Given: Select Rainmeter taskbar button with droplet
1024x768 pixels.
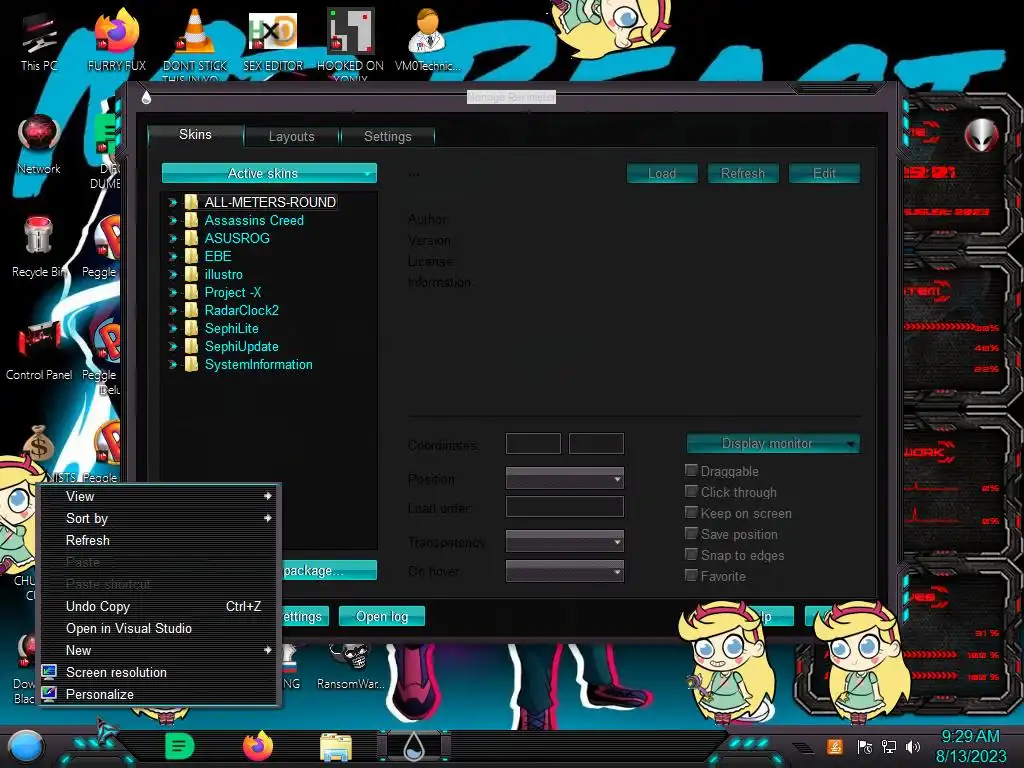Looking at the screenshot, I should 414,746.
